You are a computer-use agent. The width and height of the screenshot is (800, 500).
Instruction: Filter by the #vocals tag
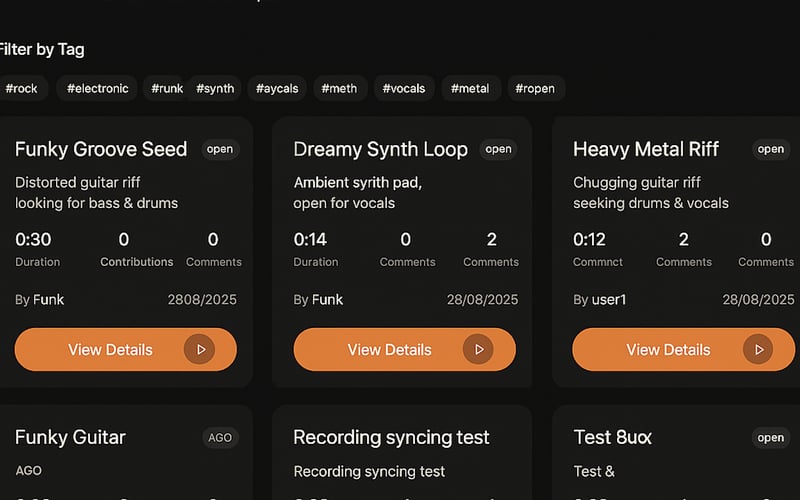404,88
